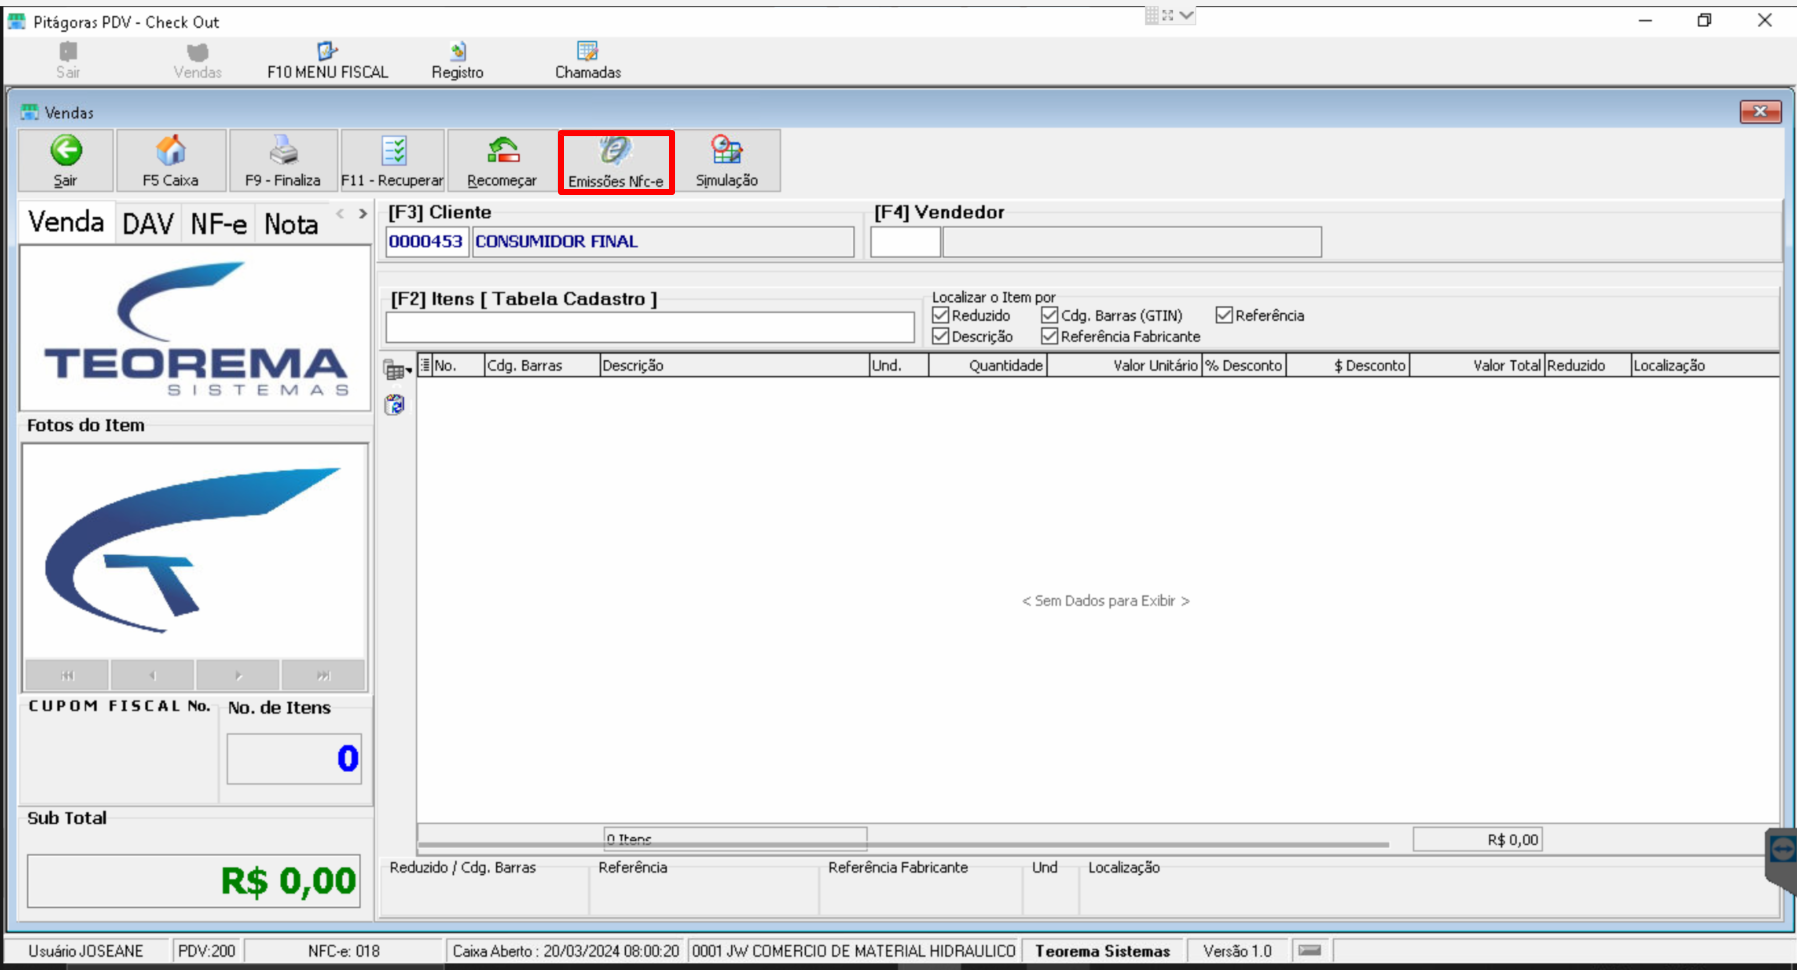Screen dimensions: 1797x970
Task: Click PDV:200 in status bar
Action: pos(207,951)
